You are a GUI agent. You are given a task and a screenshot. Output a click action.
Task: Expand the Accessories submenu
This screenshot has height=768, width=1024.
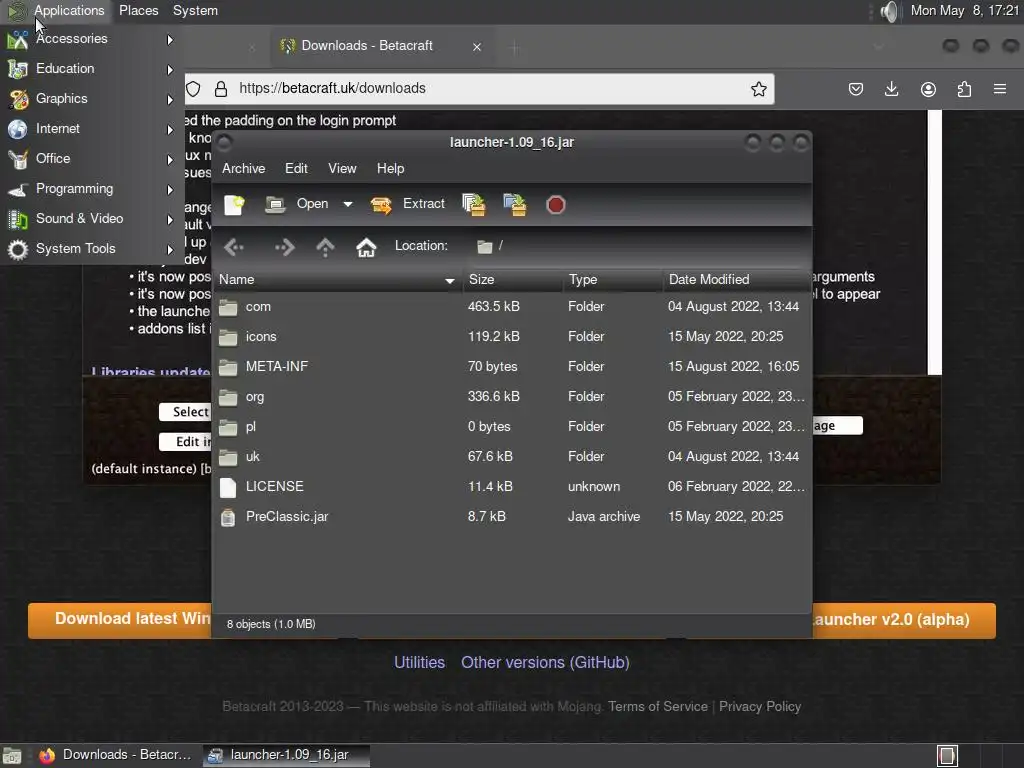point(91,39)
